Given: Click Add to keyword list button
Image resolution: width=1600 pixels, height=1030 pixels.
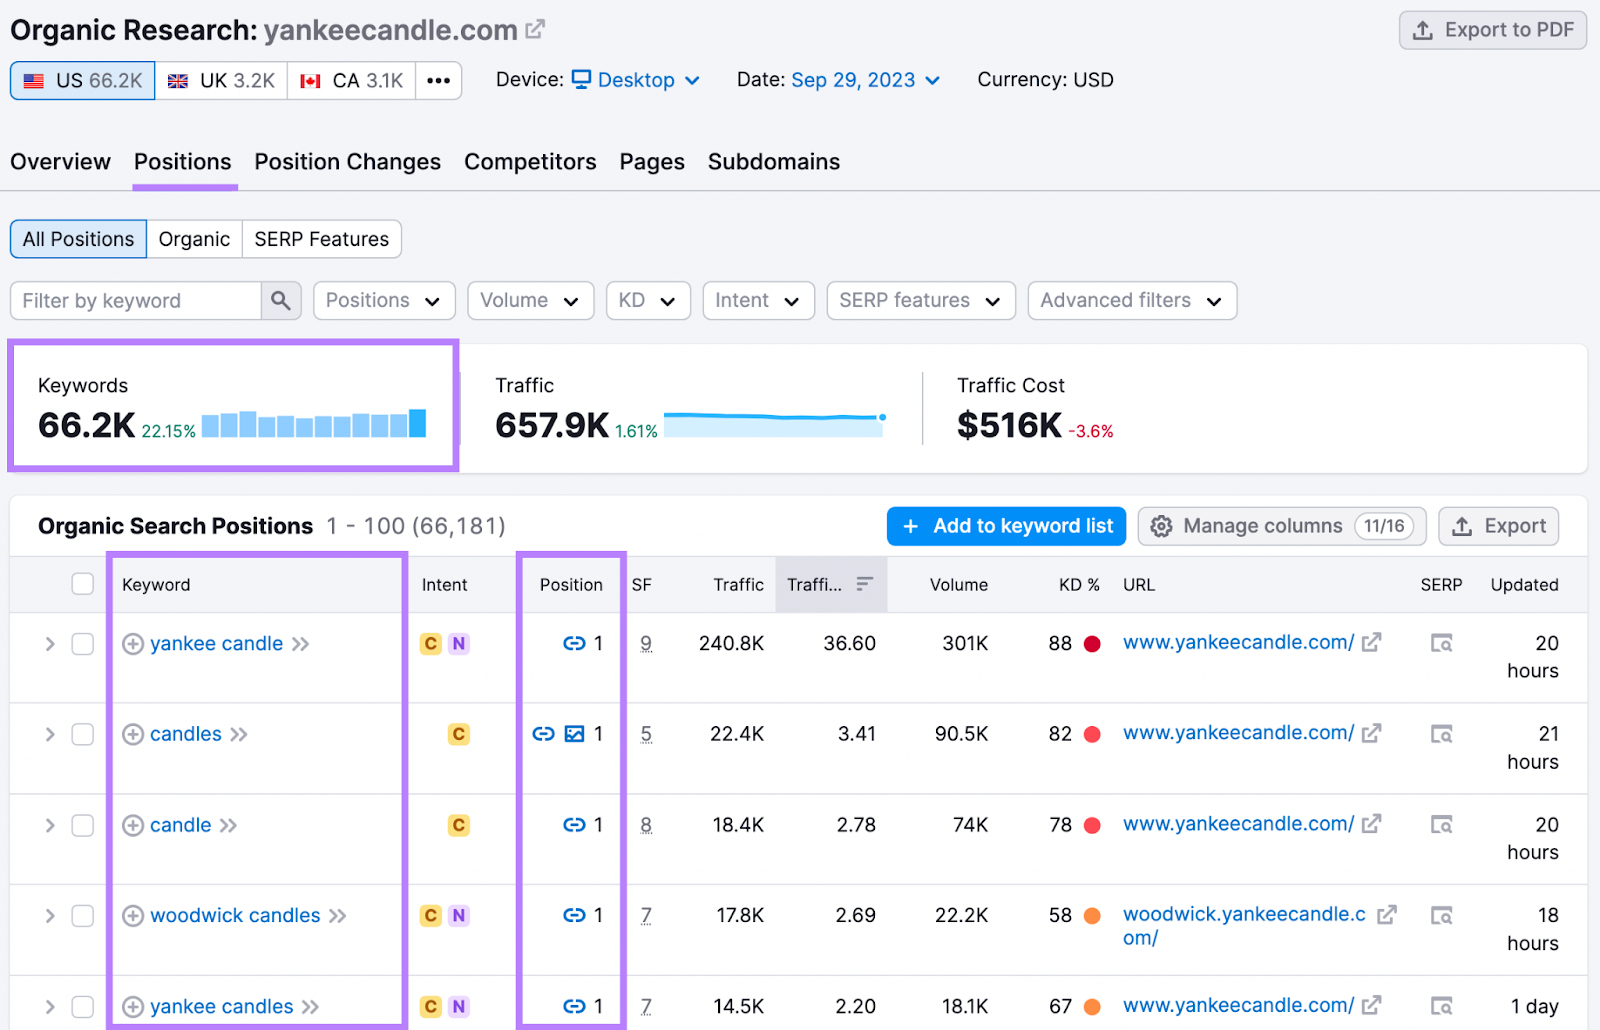Looking at the screenshot, I should (x=1007, y=526).
